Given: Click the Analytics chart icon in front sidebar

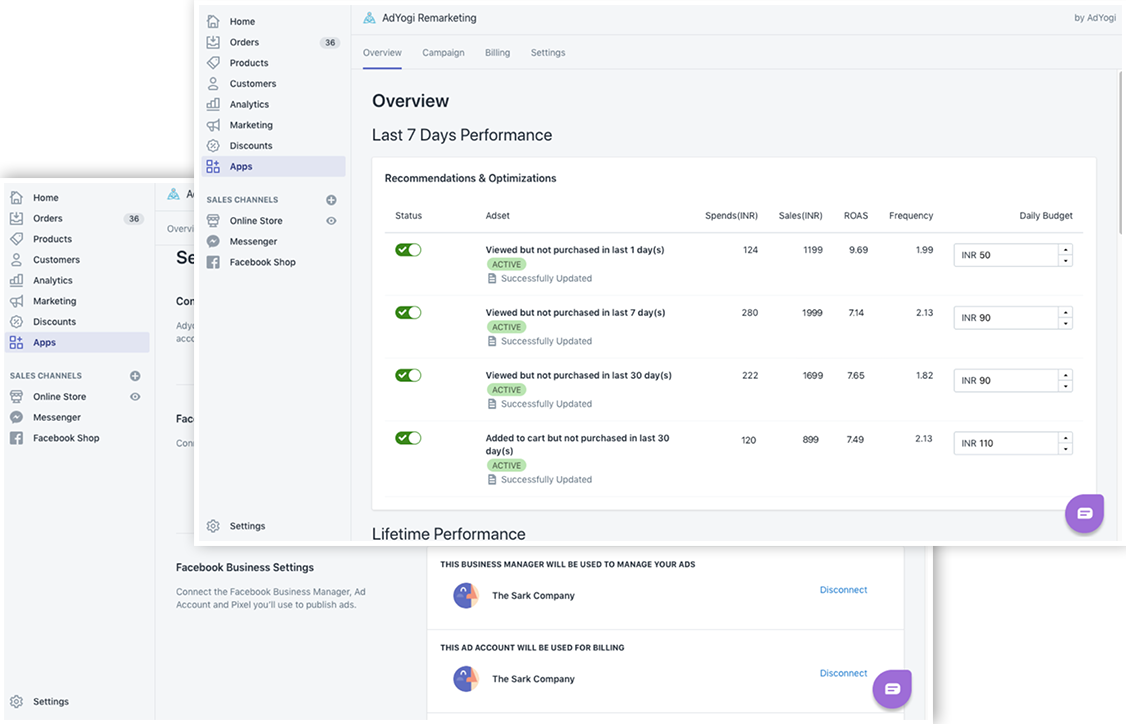Looking at the screenshot, I should [x=213, y=104].
